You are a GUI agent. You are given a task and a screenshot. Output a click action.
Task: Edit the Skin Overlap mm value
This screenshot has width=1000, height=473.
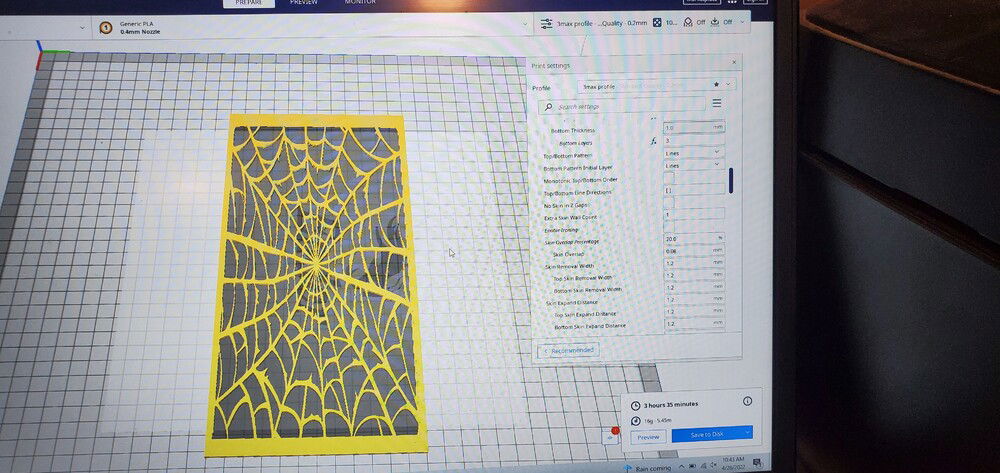[x=693, y=251]
